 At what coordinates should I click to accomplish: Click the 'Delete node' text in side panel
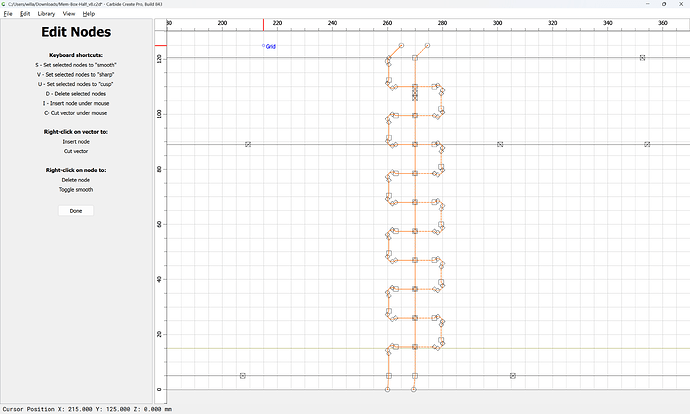tap(76, 180)
